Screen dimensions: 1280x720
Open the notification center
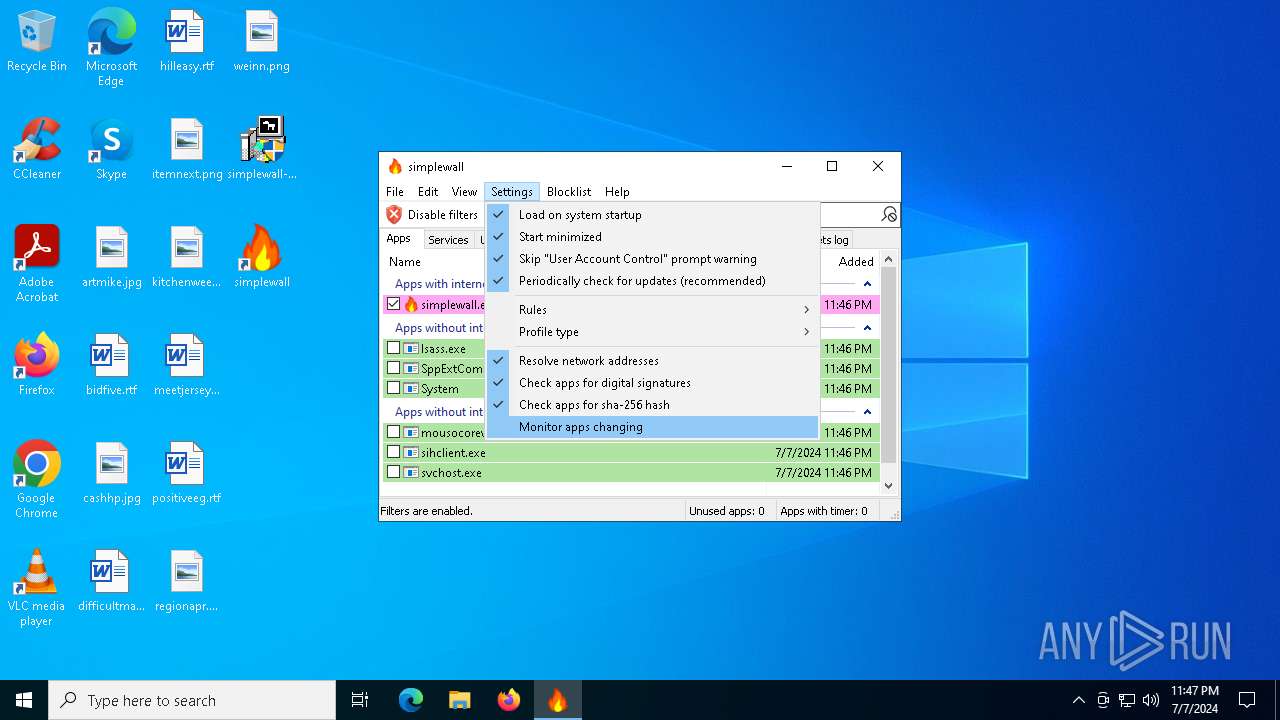tap(1247, 700)
